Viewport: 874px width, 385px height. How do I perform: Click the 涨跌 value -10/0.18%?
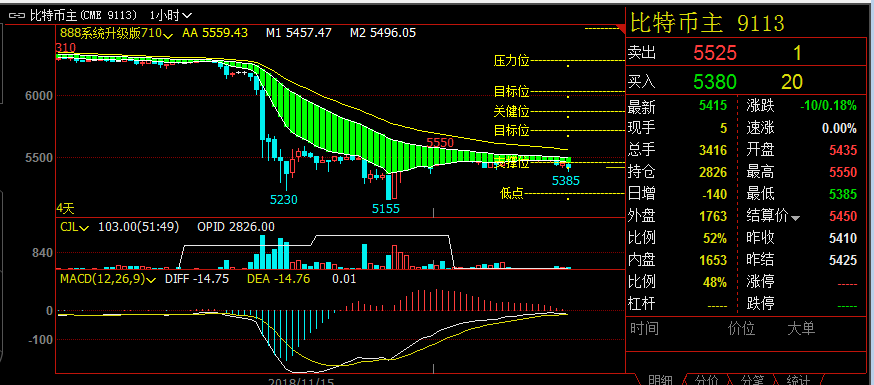point(828,105)
